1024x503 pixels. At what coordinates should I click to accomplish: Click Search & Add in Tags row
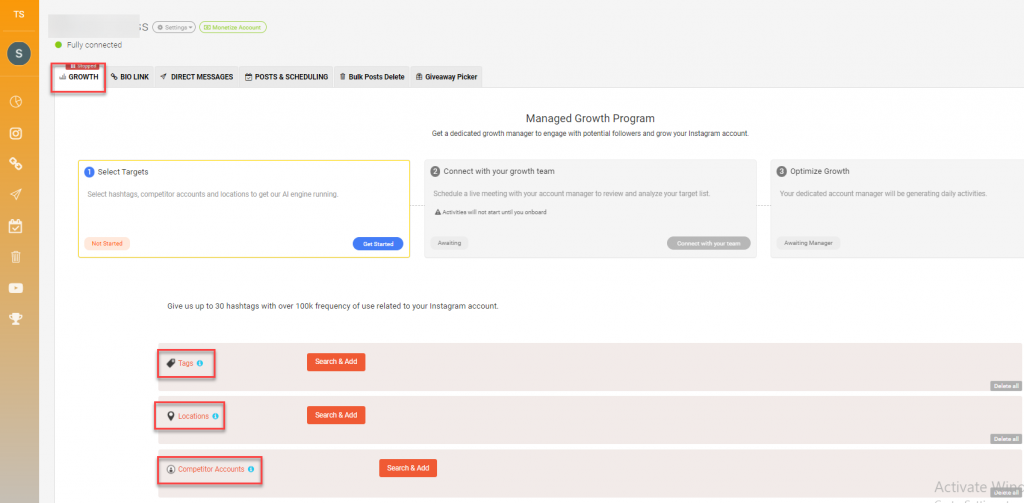[x=336, y=362]
